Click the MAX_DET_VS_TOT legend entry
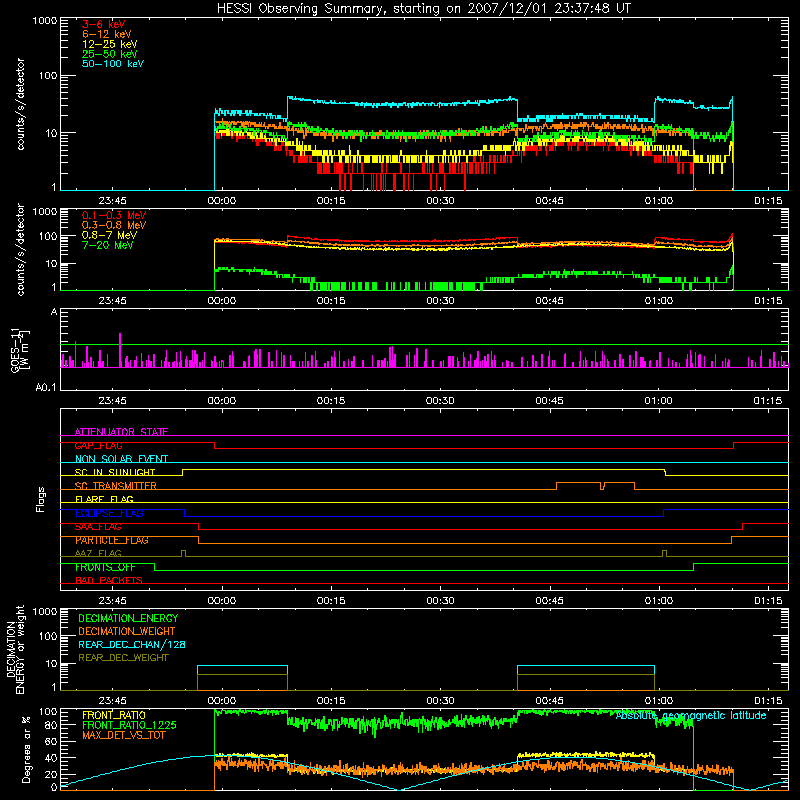Image resolution: width=800 pixels, height=800 pixels. click(x=123, y=735)
